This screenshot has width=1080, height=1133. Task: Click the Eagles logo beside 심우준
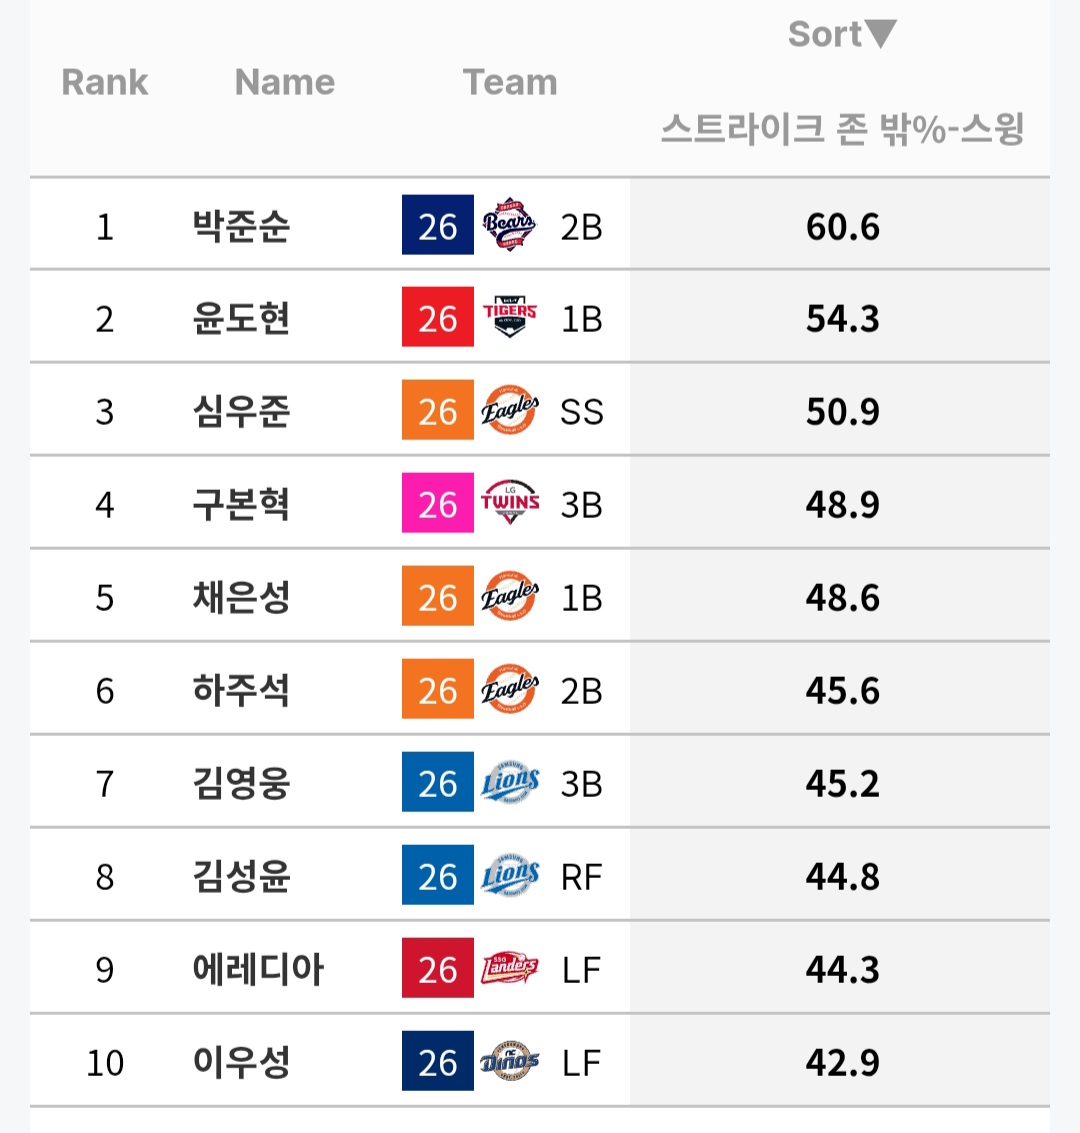(x=509, y=411)
